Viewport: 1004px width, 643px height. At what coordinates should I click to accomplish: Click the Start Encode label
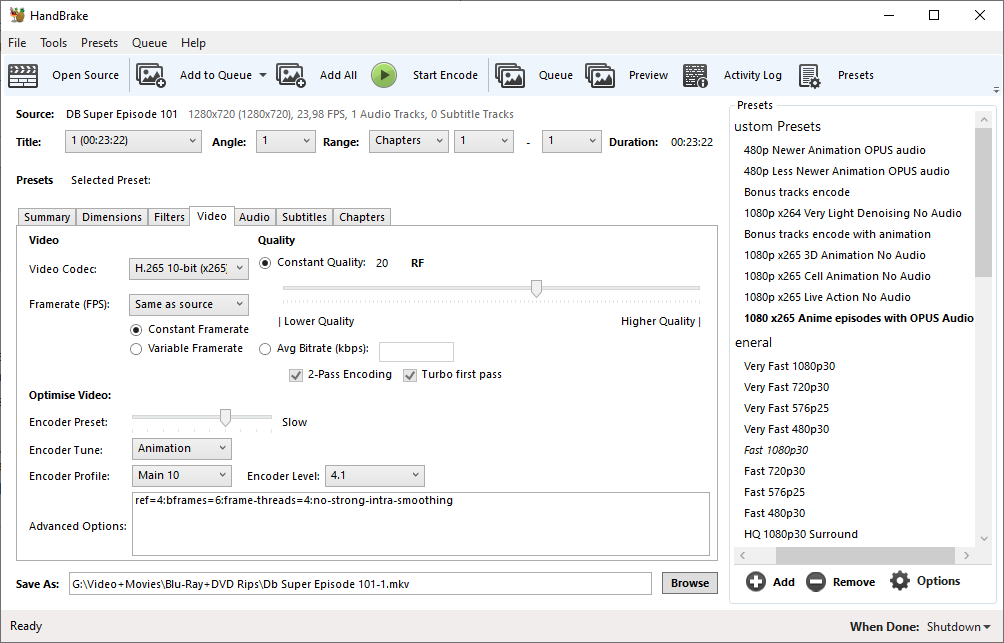[445, 75]
